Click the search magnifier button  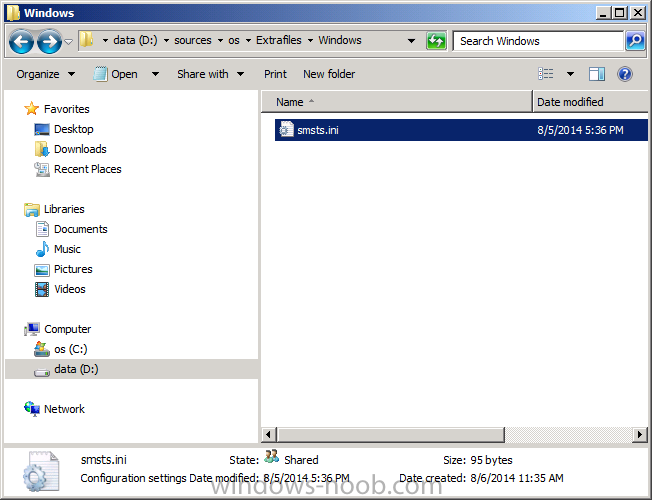635,41
